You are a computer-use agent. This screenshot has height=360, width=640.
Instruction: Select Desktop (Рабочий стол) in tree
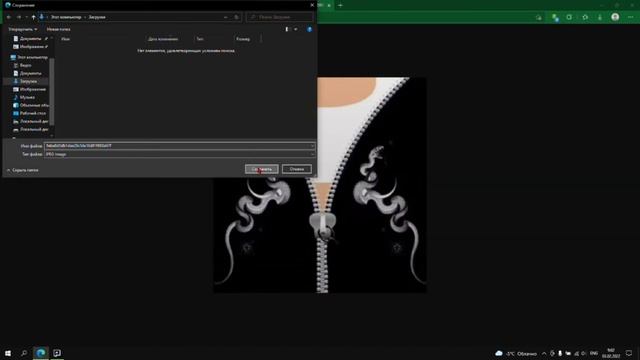coord(30,113)
